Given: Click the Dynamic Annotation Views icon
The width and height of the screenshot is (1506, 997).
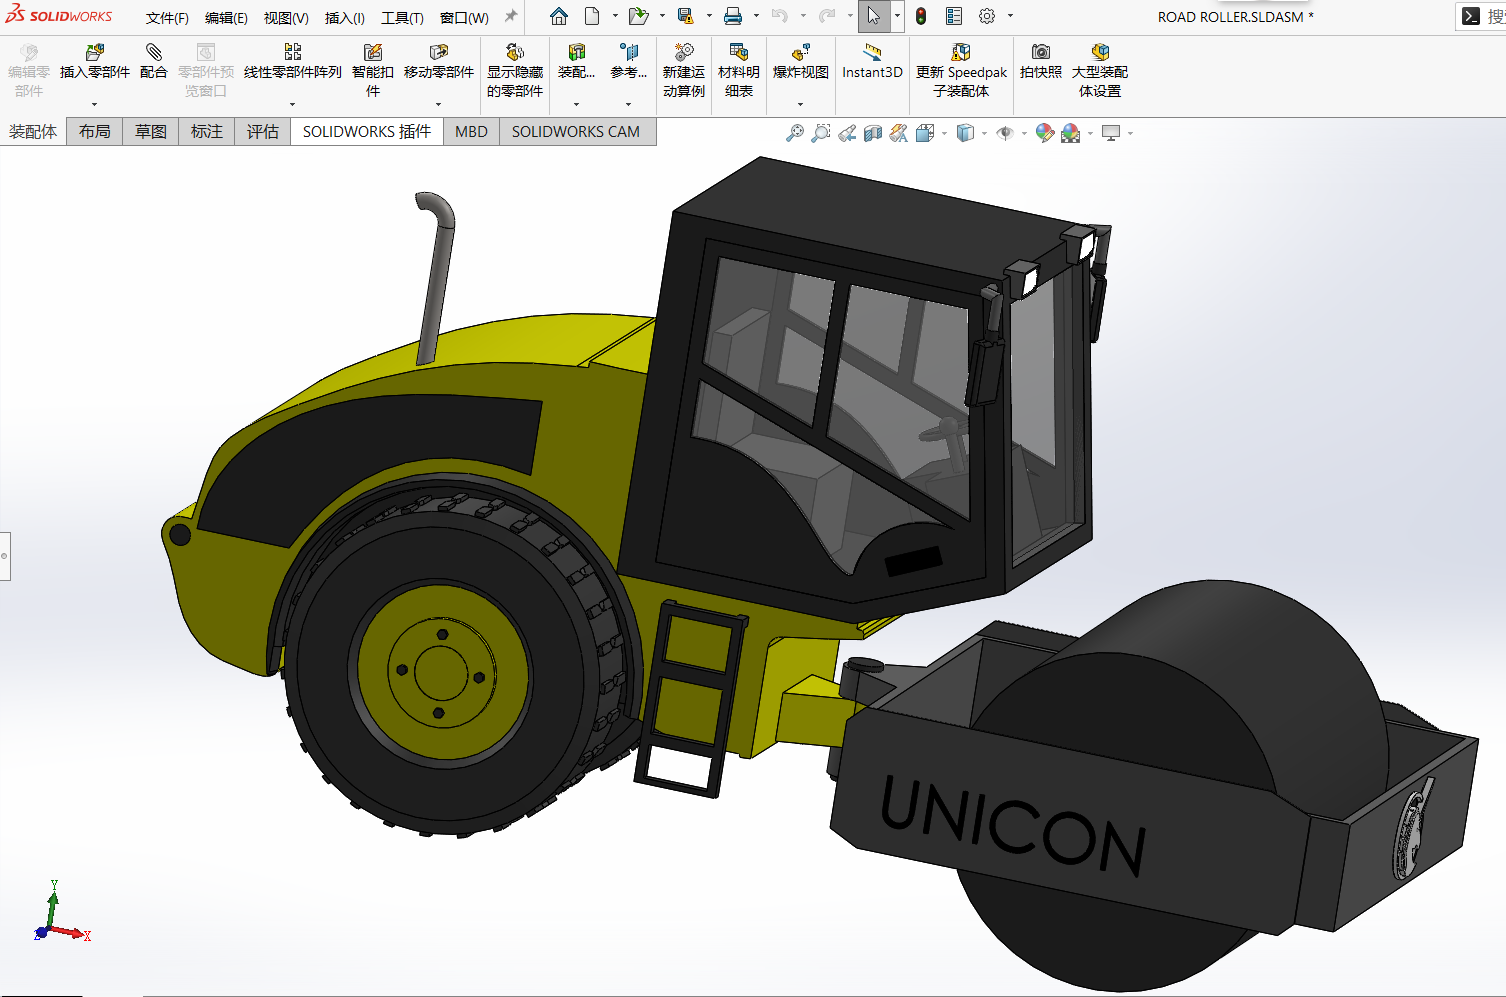Looking at the screenshot, I should (899, 133).
